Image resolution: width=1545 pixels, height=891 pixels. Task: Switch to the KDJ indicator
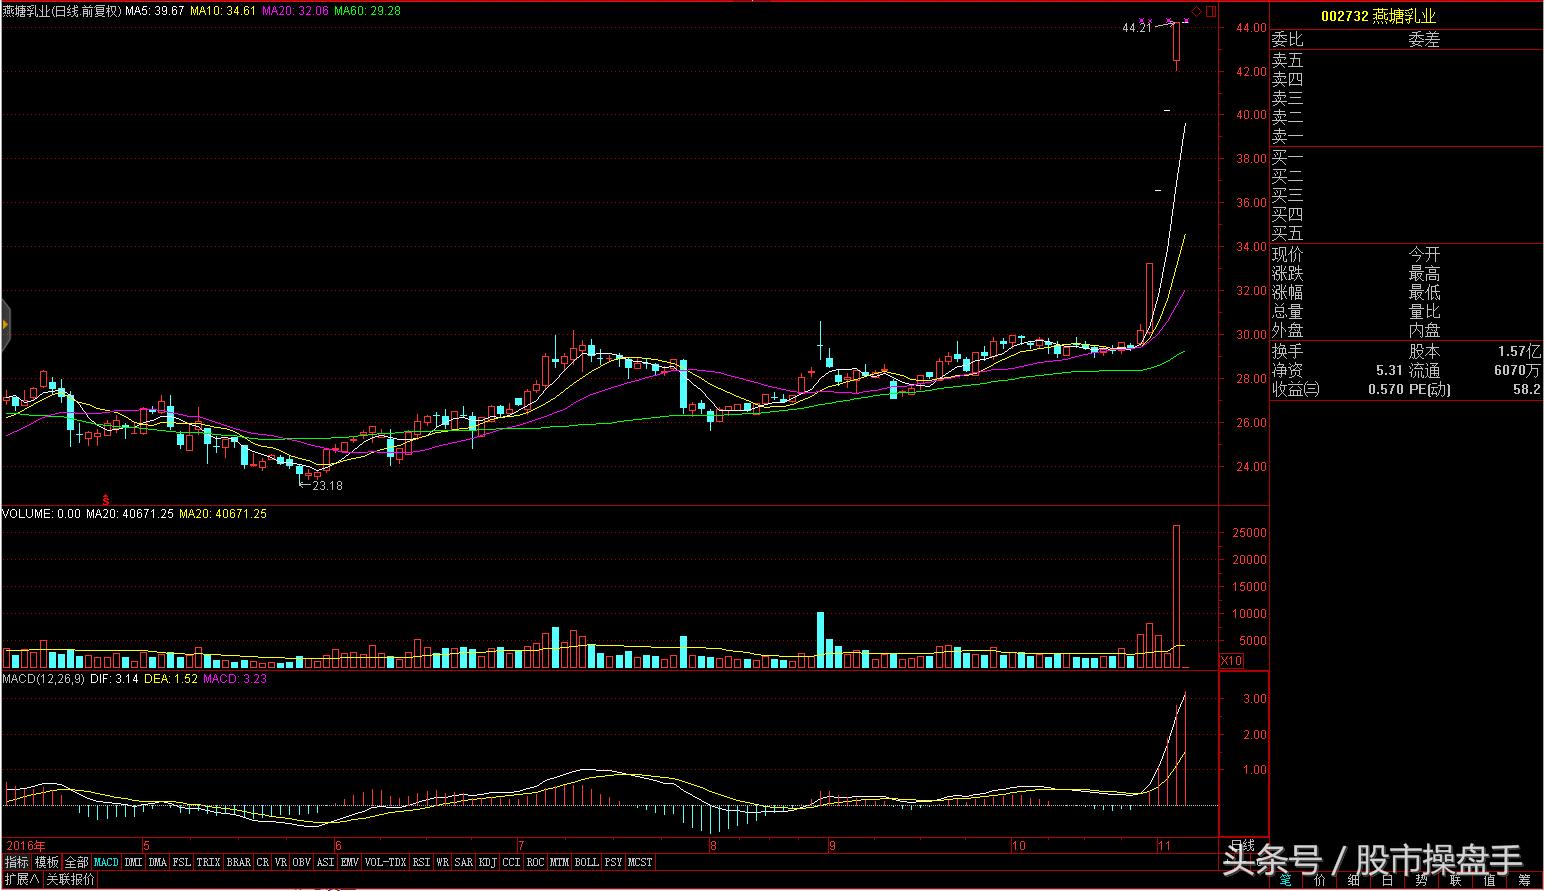point(487,862)
